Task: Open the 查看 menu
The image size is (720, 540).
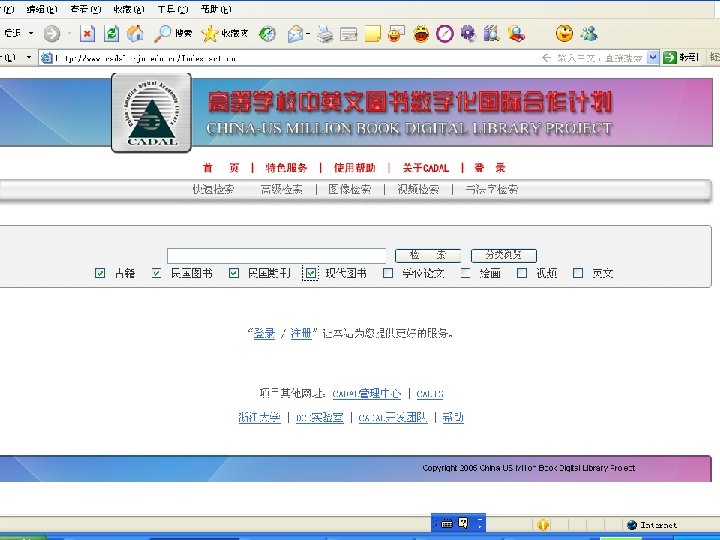Action: point(85,9)
